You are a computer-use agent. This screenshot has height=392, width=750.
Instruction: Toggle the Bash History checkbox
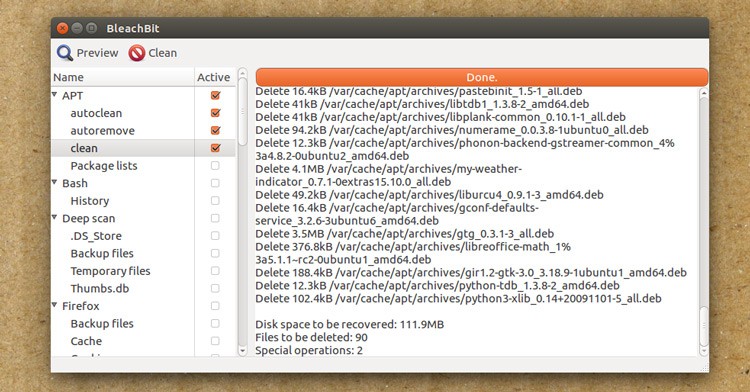point(215,200)
